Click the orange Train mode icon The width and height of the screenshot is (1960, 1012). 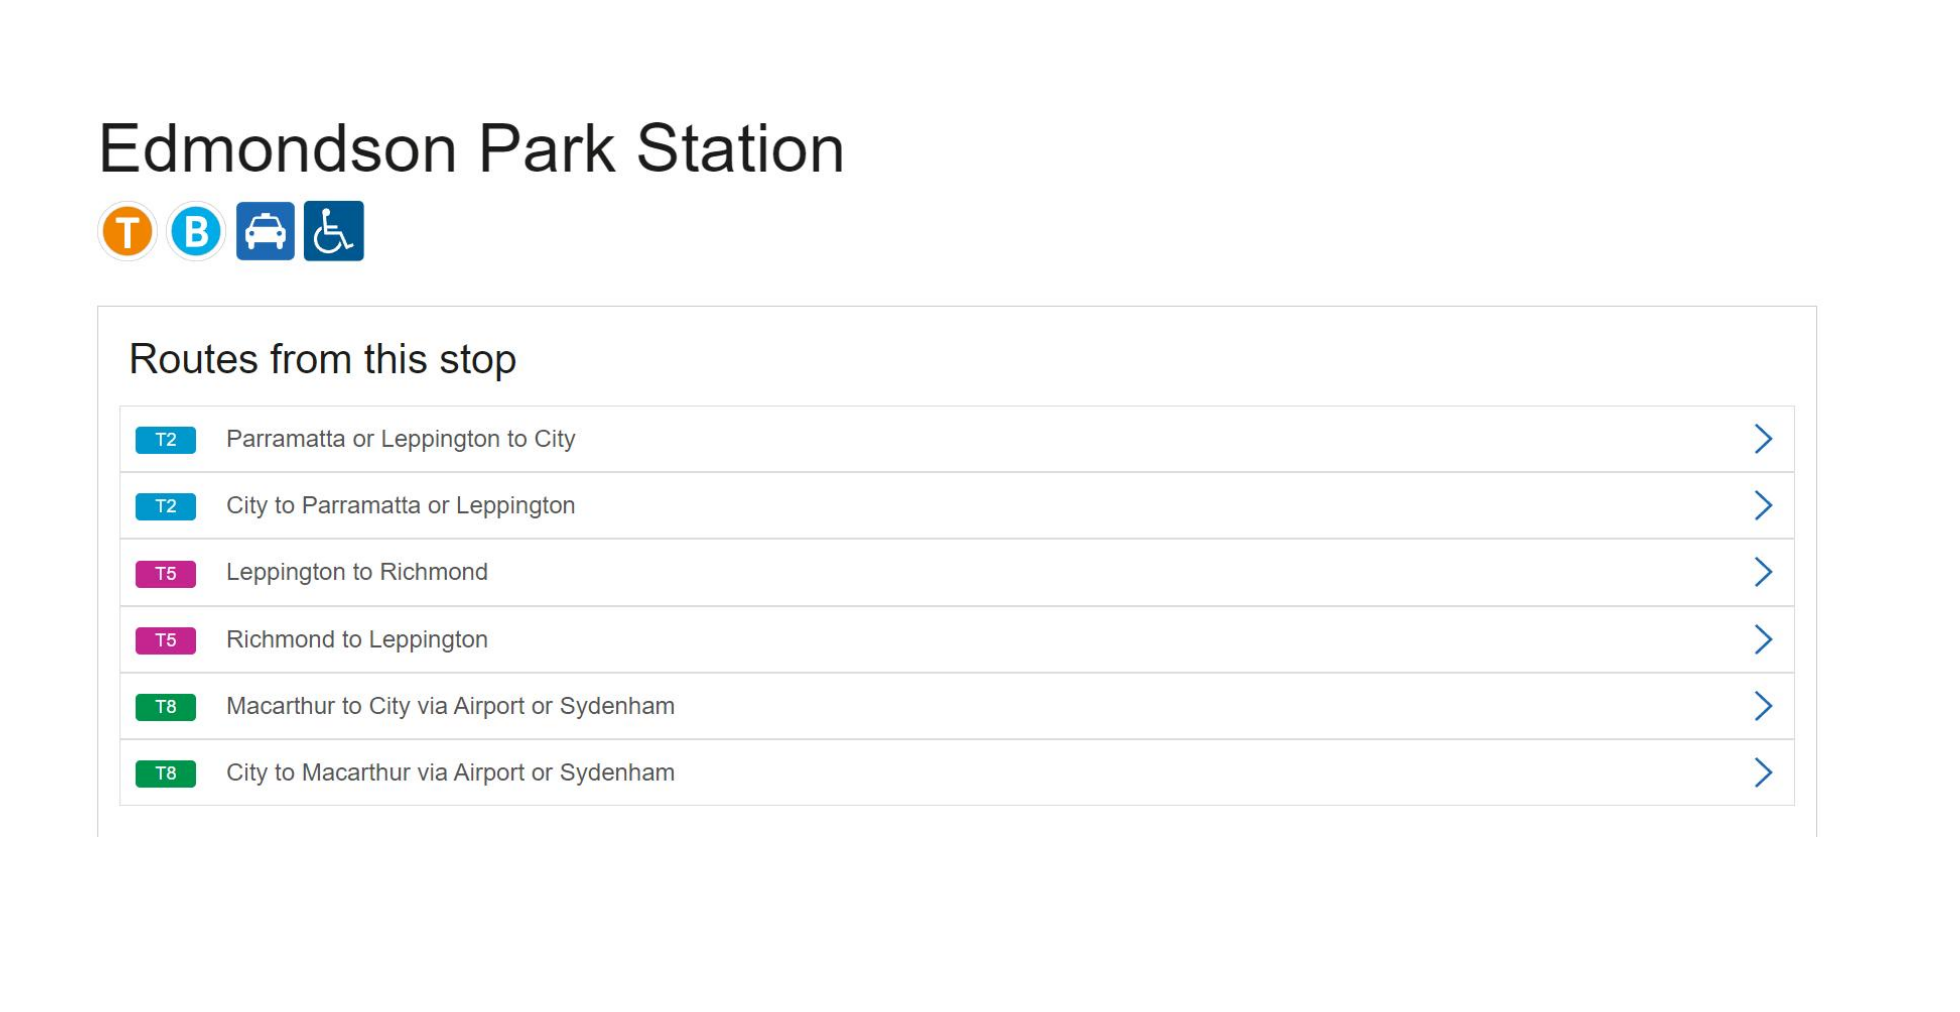coord(127,232)
